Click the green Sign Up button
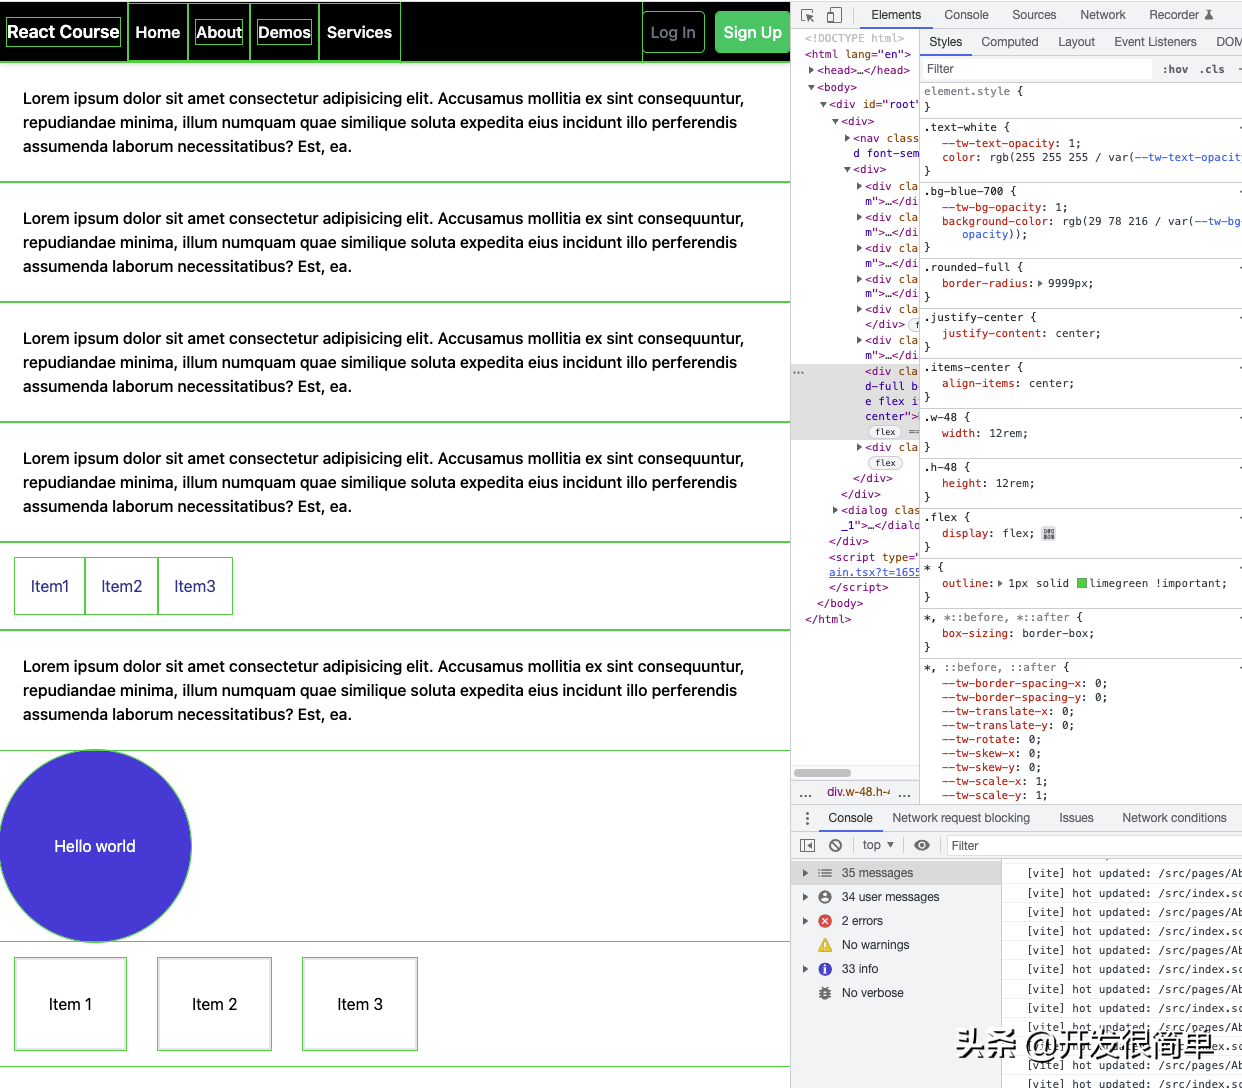This screenshot has height=1088, width=1242. [x=752, y=32]
